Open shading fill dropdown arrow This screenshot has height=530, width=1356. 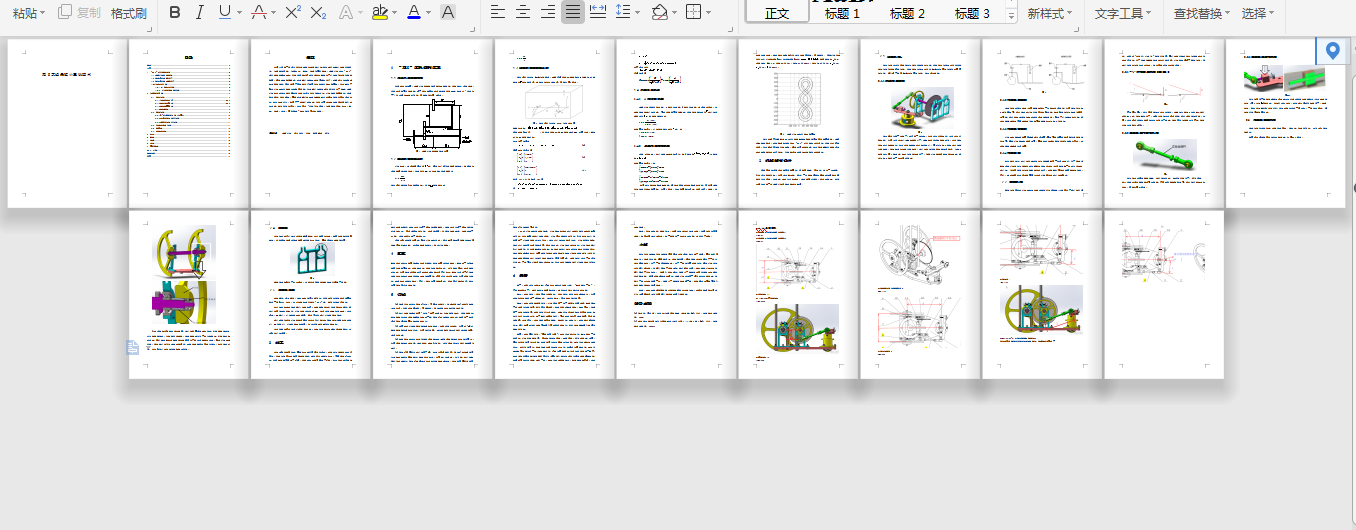pos(674,13)
